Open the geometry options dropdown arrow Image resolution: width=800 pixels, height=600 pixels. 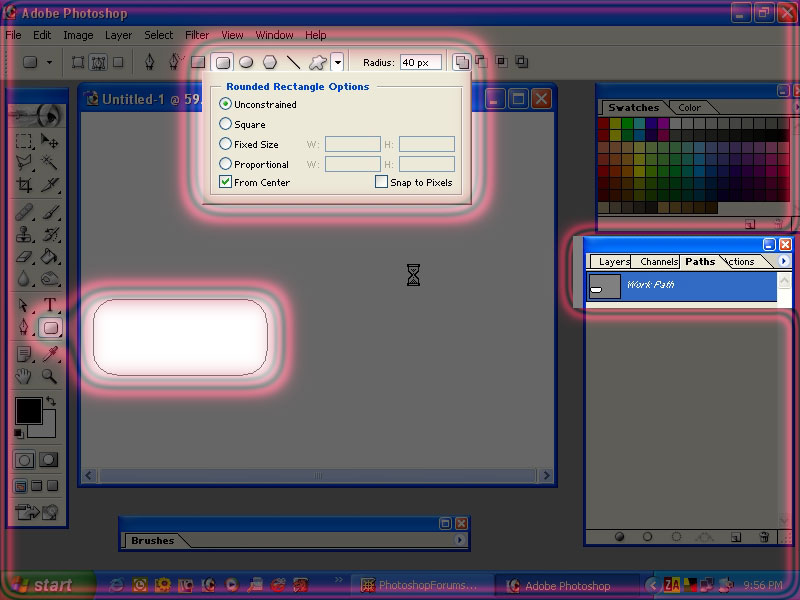tap(338, 62)
